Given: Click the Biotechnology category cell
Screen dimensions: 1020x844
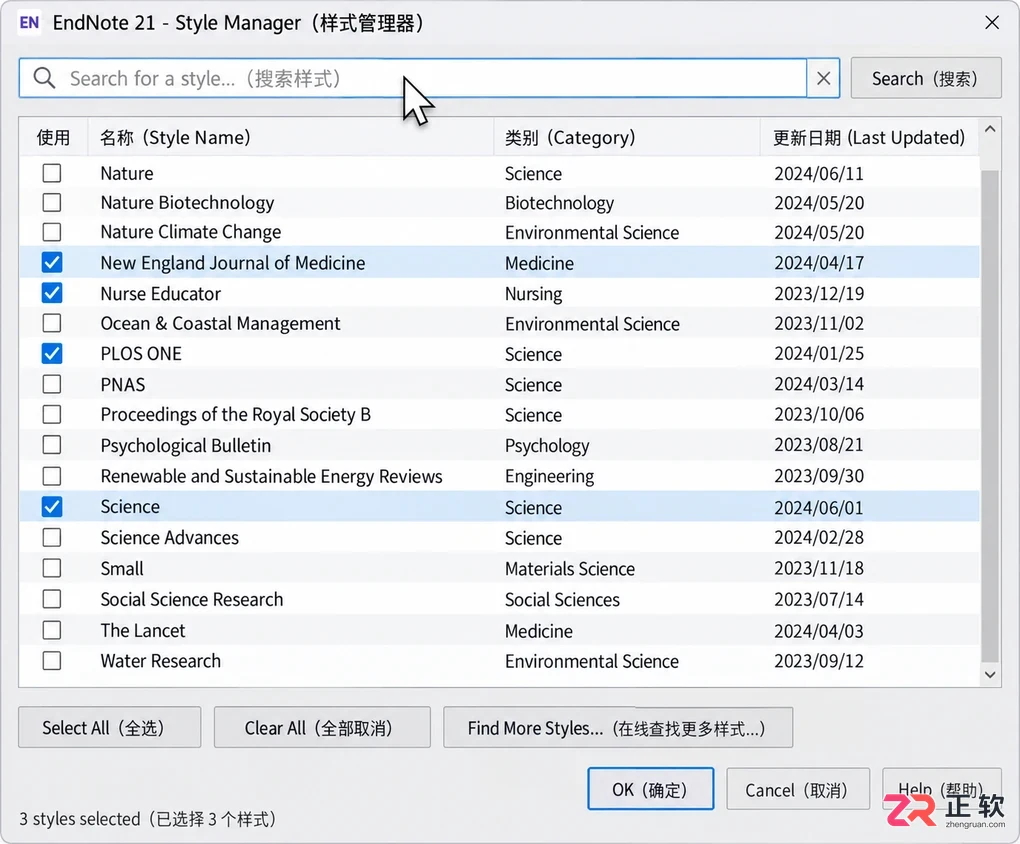Looking at the screenshot, I should pyautogui.click(x=559, y=203).
